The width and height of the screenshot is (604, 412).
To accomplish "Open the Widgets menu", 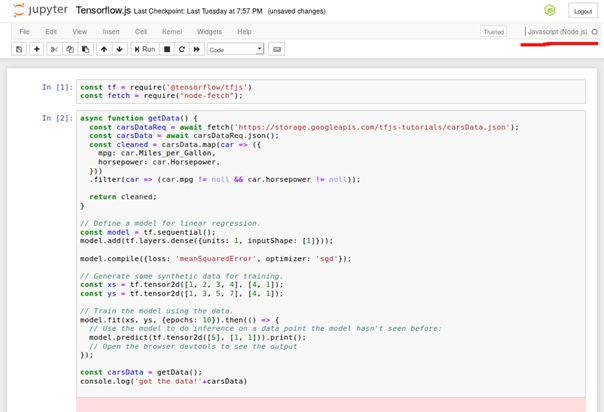I will [x=209, y=32].
